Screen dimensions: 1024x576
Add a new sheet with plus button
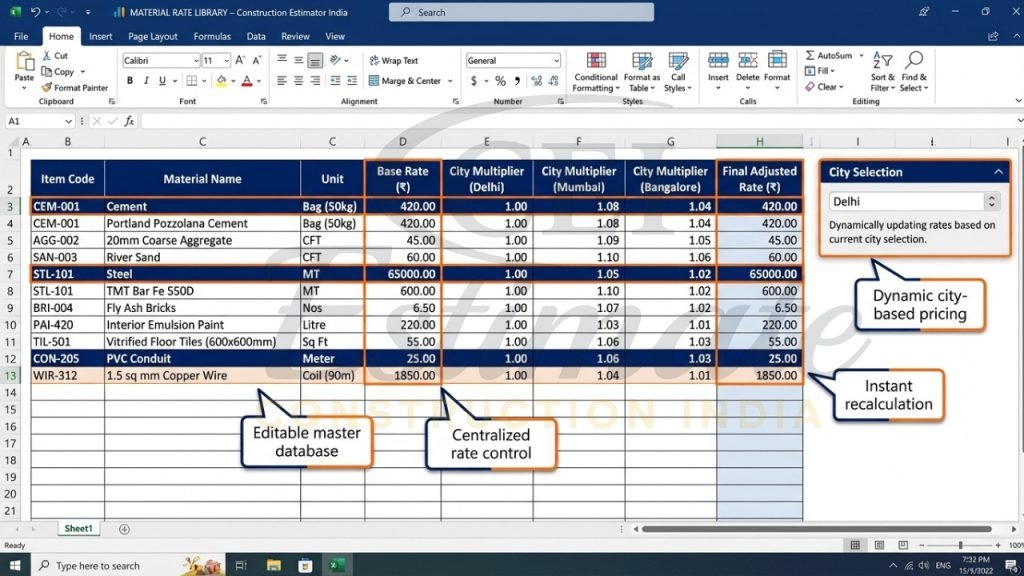(x=124, y=529)
